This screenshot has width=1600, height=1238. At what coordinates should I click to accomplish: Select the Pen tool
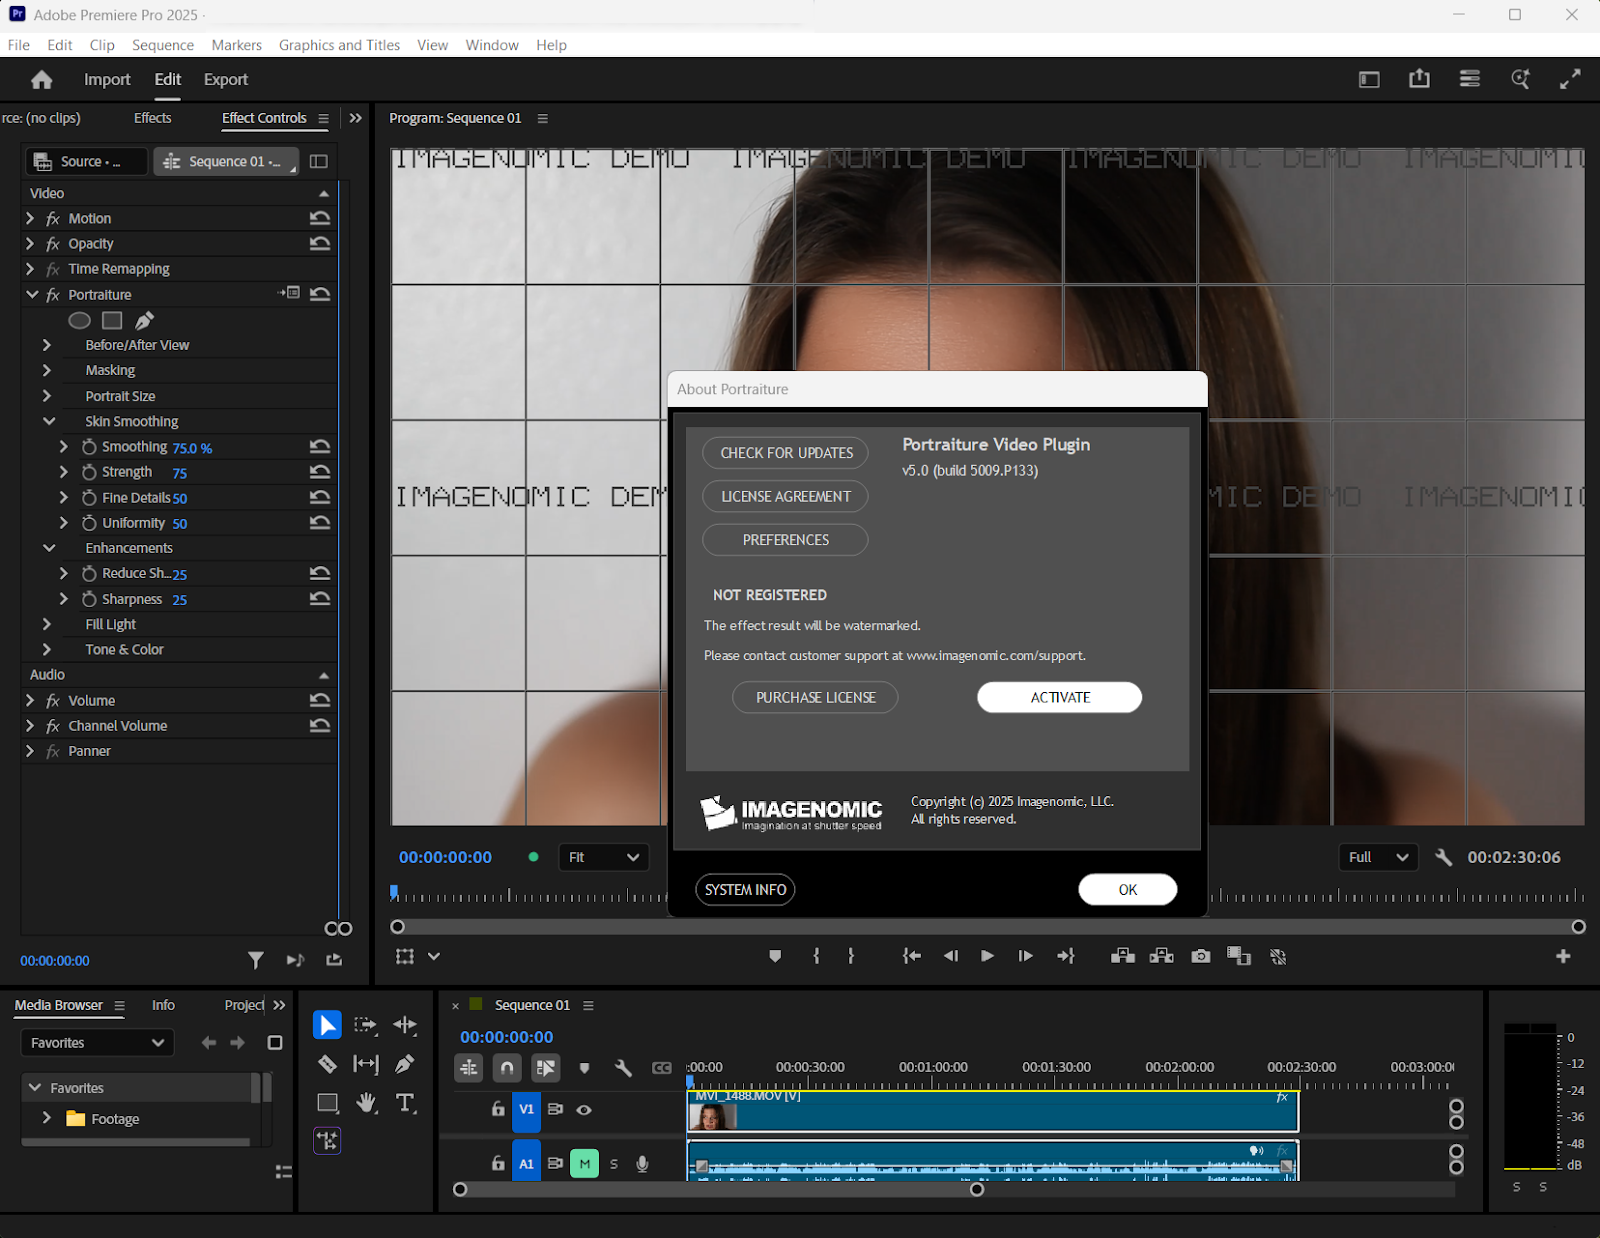point(405,1064)
